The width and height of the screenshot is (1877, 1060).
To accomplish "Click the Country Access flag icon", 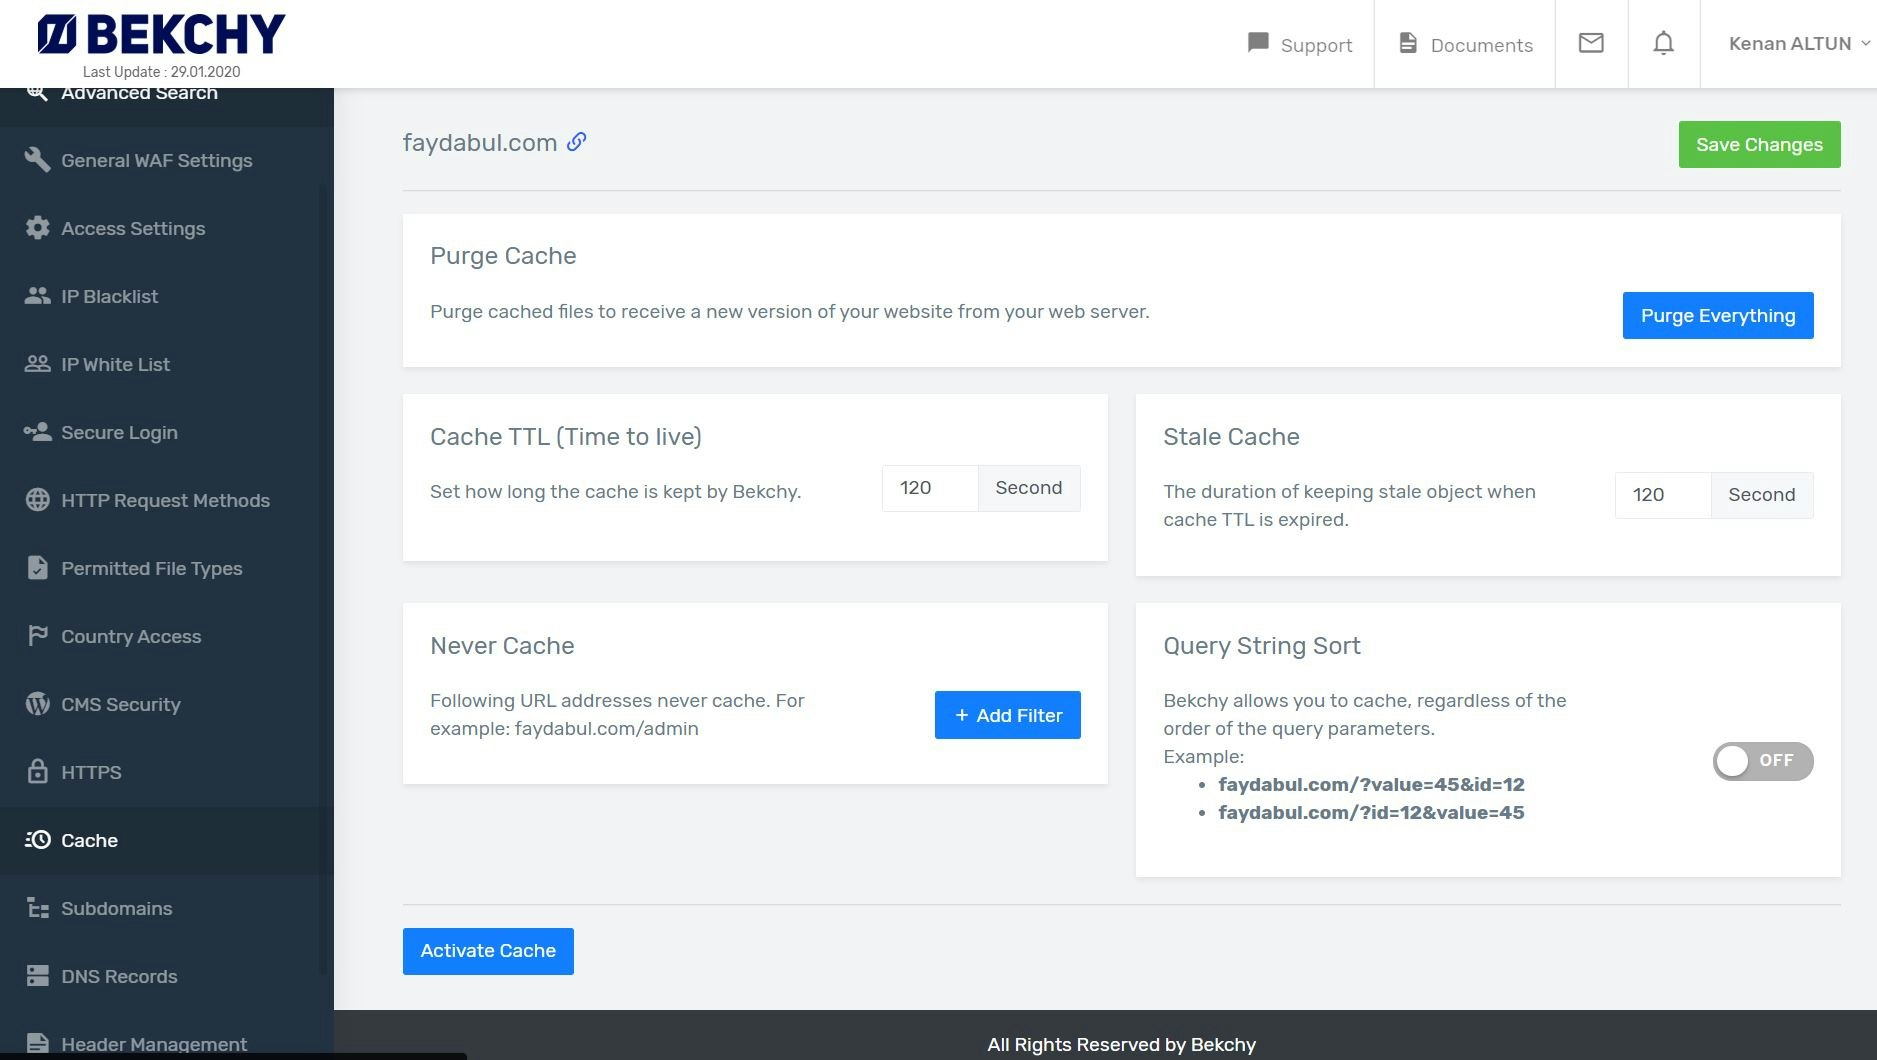I will coord(37,636).
